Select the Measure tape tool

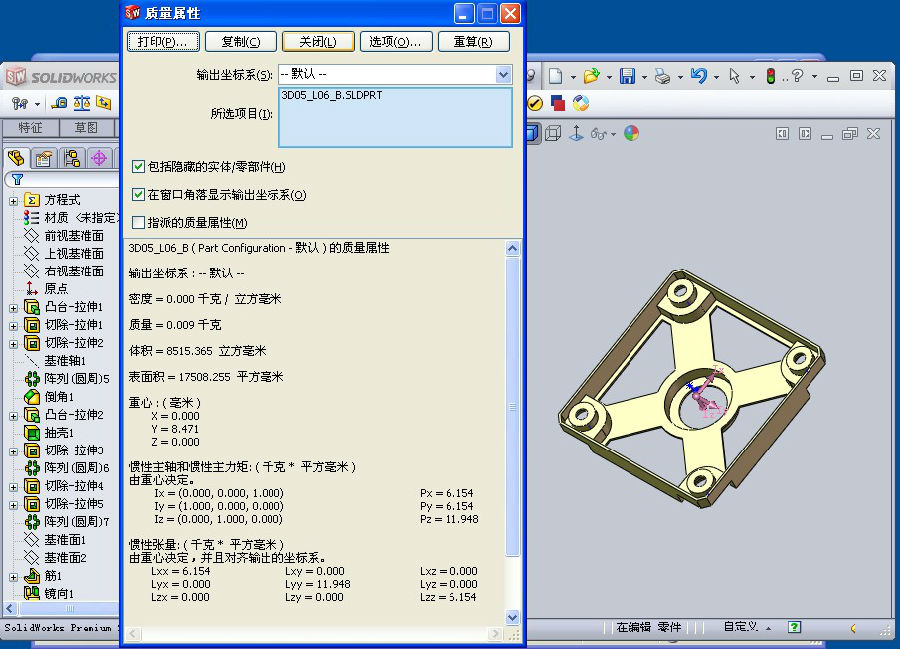[x=60, y=103]
